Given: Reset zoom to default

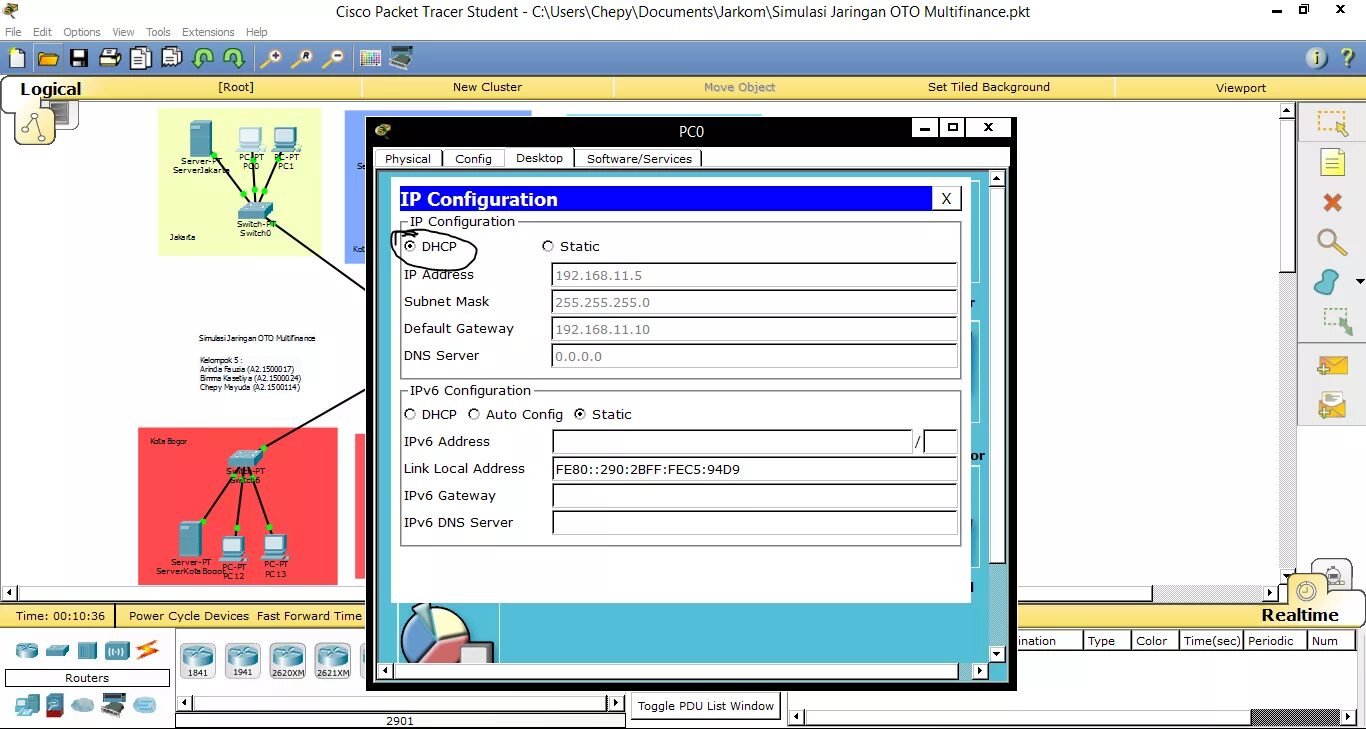Looking at the screenshot, I should (301, 58).
